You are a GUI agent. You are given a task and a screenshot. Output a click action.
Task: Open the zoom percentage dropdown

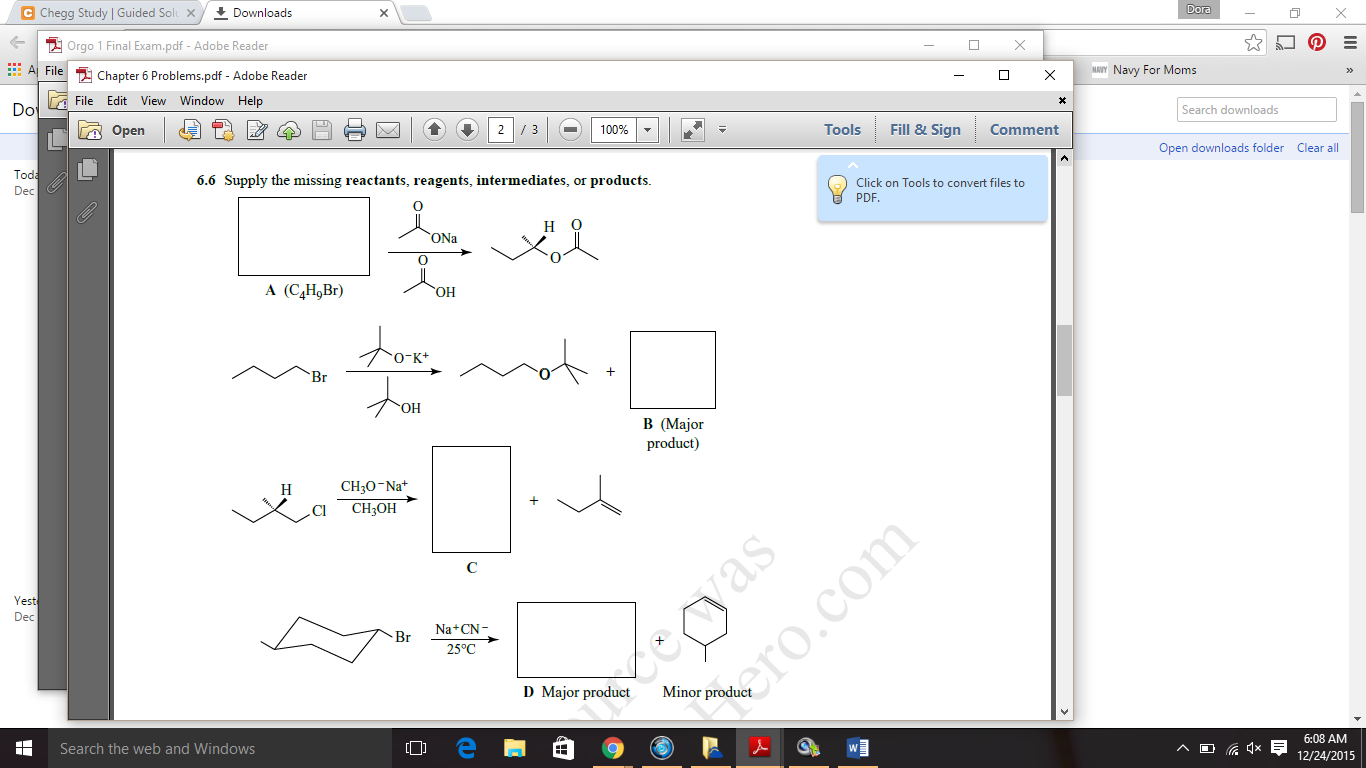tap(647, 129)
